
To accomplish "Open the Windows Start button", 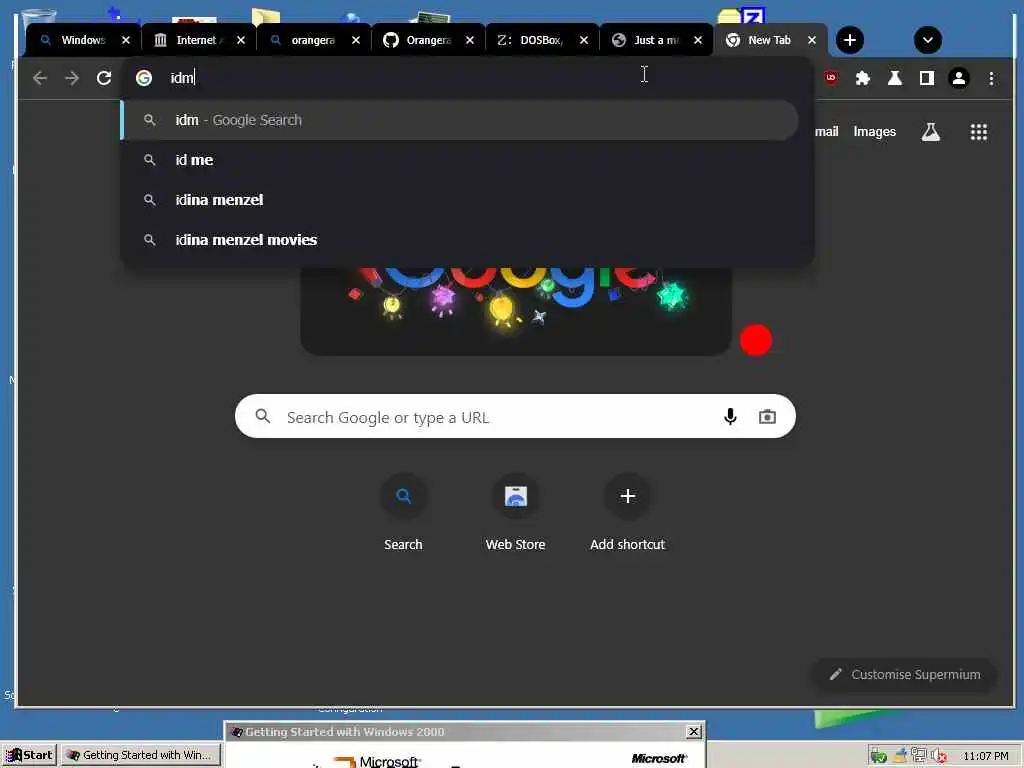I will (x=29, y=755).
